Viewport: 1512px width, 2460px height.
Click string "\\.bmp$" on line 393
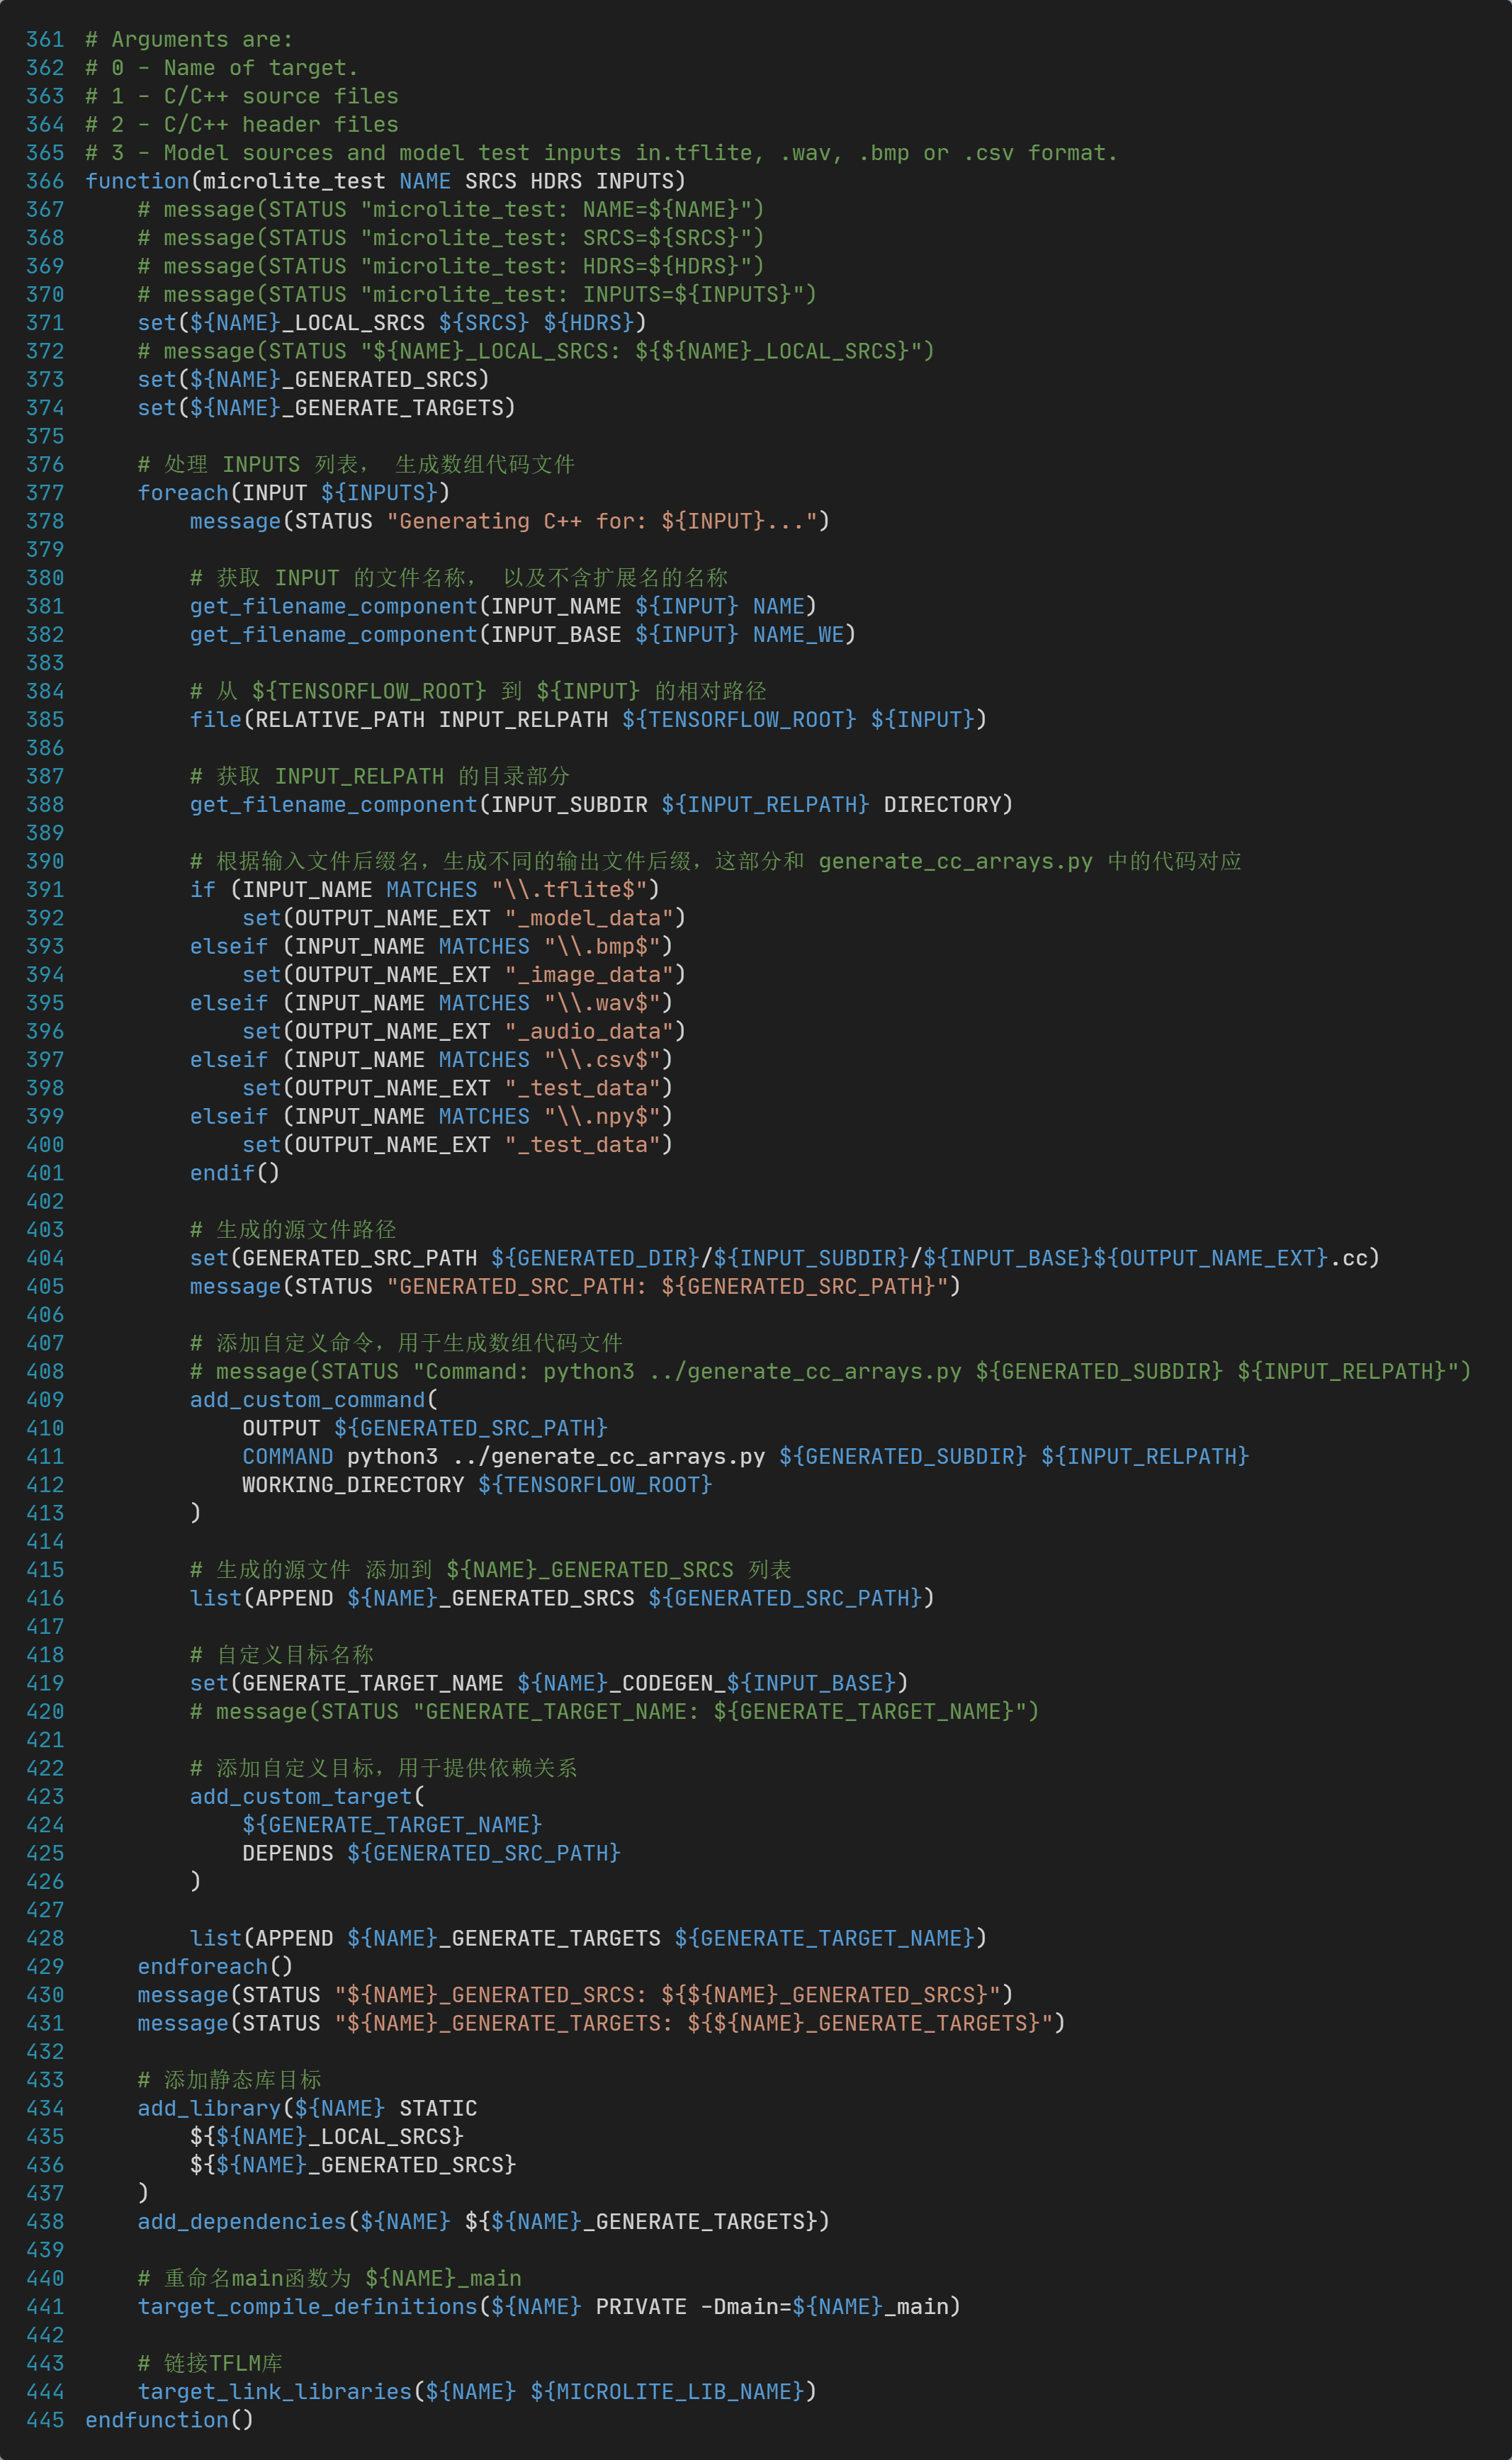pyautogui.click(x=602, y=946)
